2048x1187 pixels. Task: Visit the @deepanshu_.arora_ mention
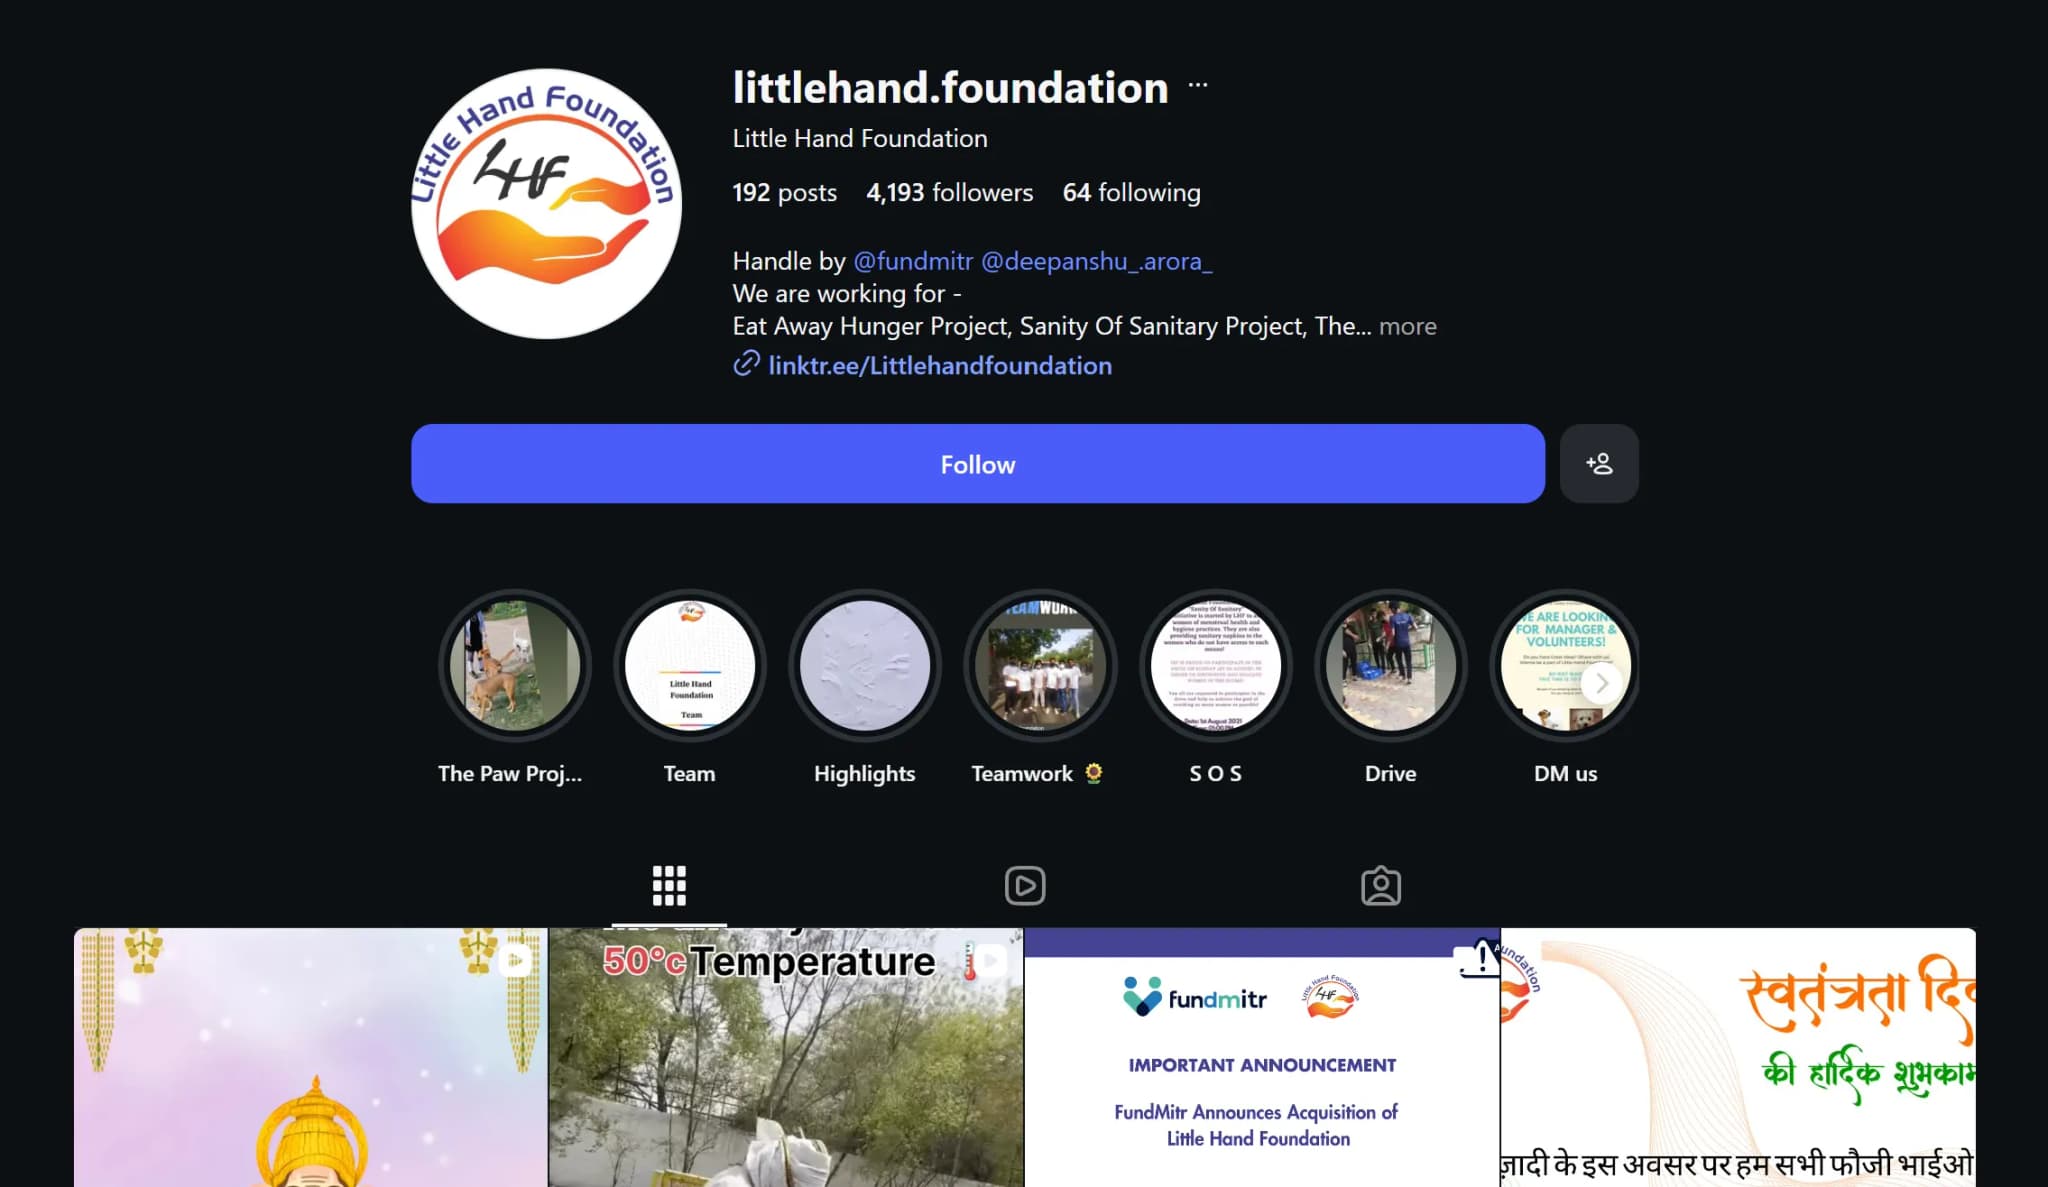pos(1097,261)
